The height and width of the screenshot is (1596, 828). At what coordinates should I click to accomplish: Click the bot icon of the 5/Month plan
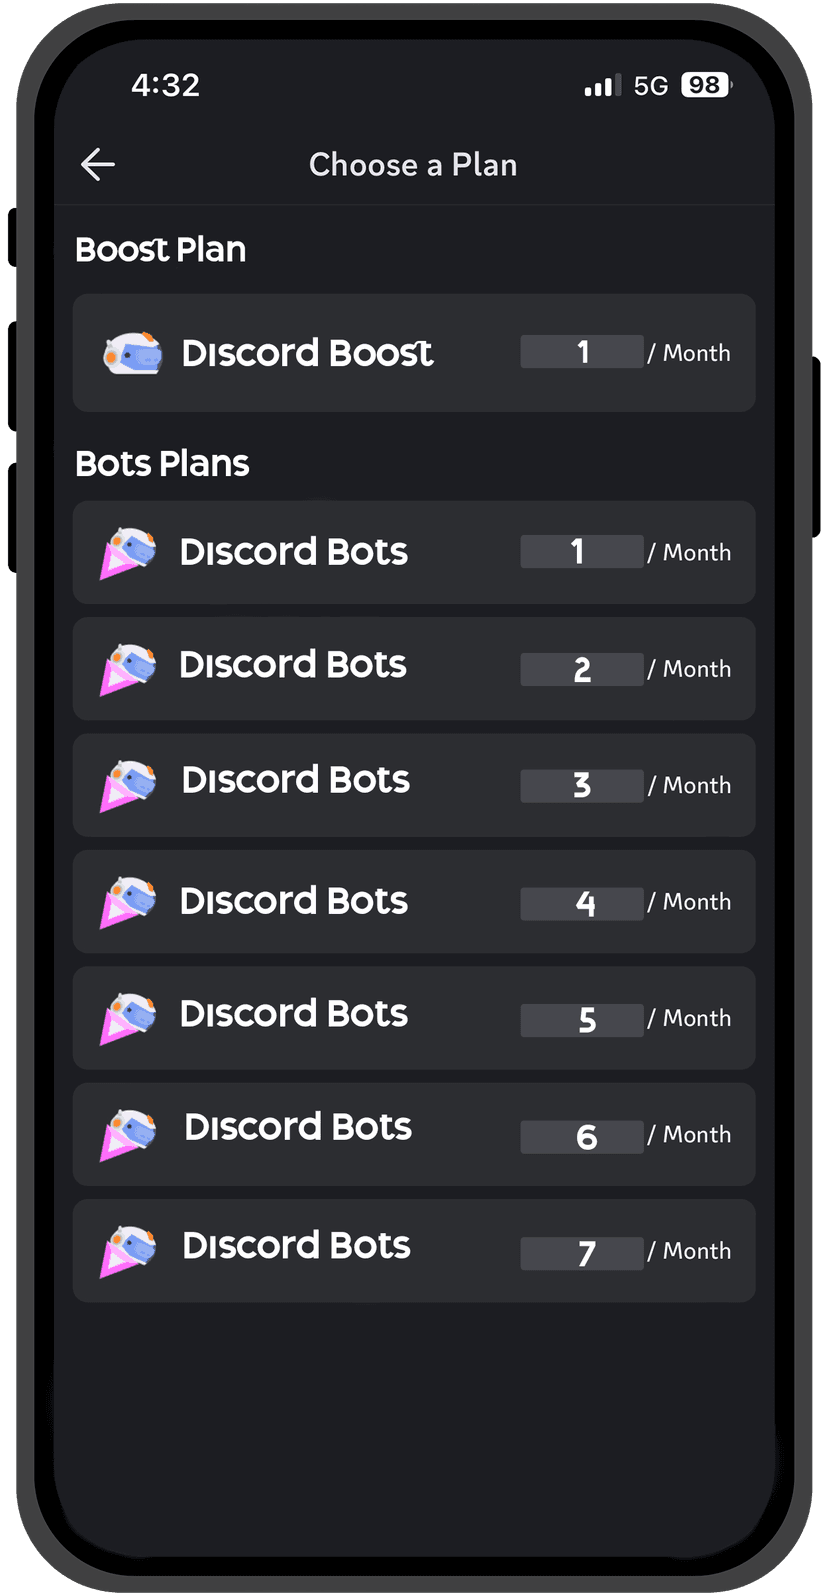pyautogui.click(x=128, y=1018)
